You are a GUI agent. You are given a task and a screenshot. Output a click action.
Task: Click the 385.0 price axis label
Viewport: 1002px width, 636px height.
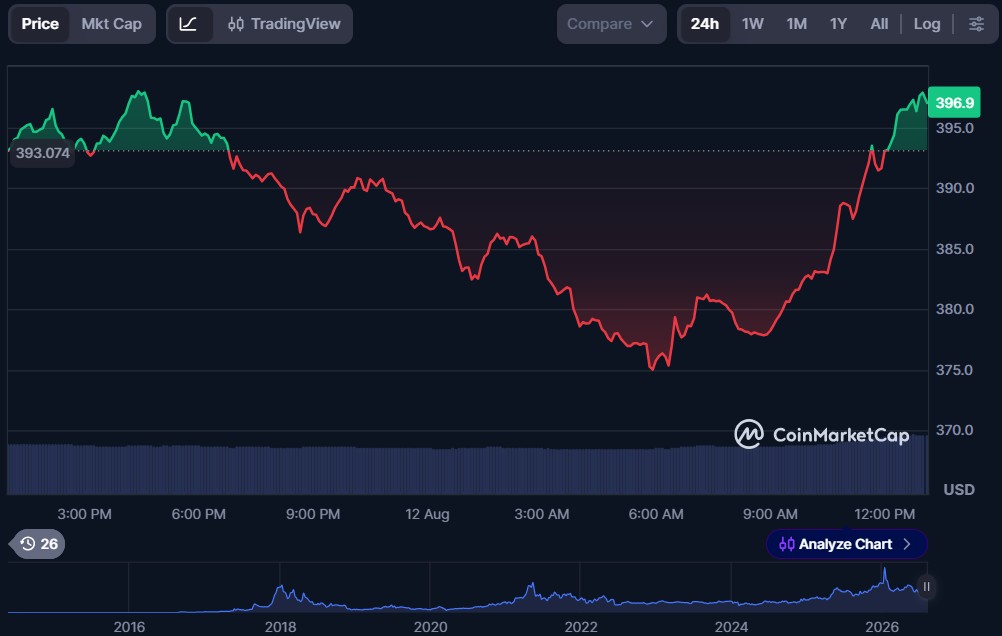[955, 249]
